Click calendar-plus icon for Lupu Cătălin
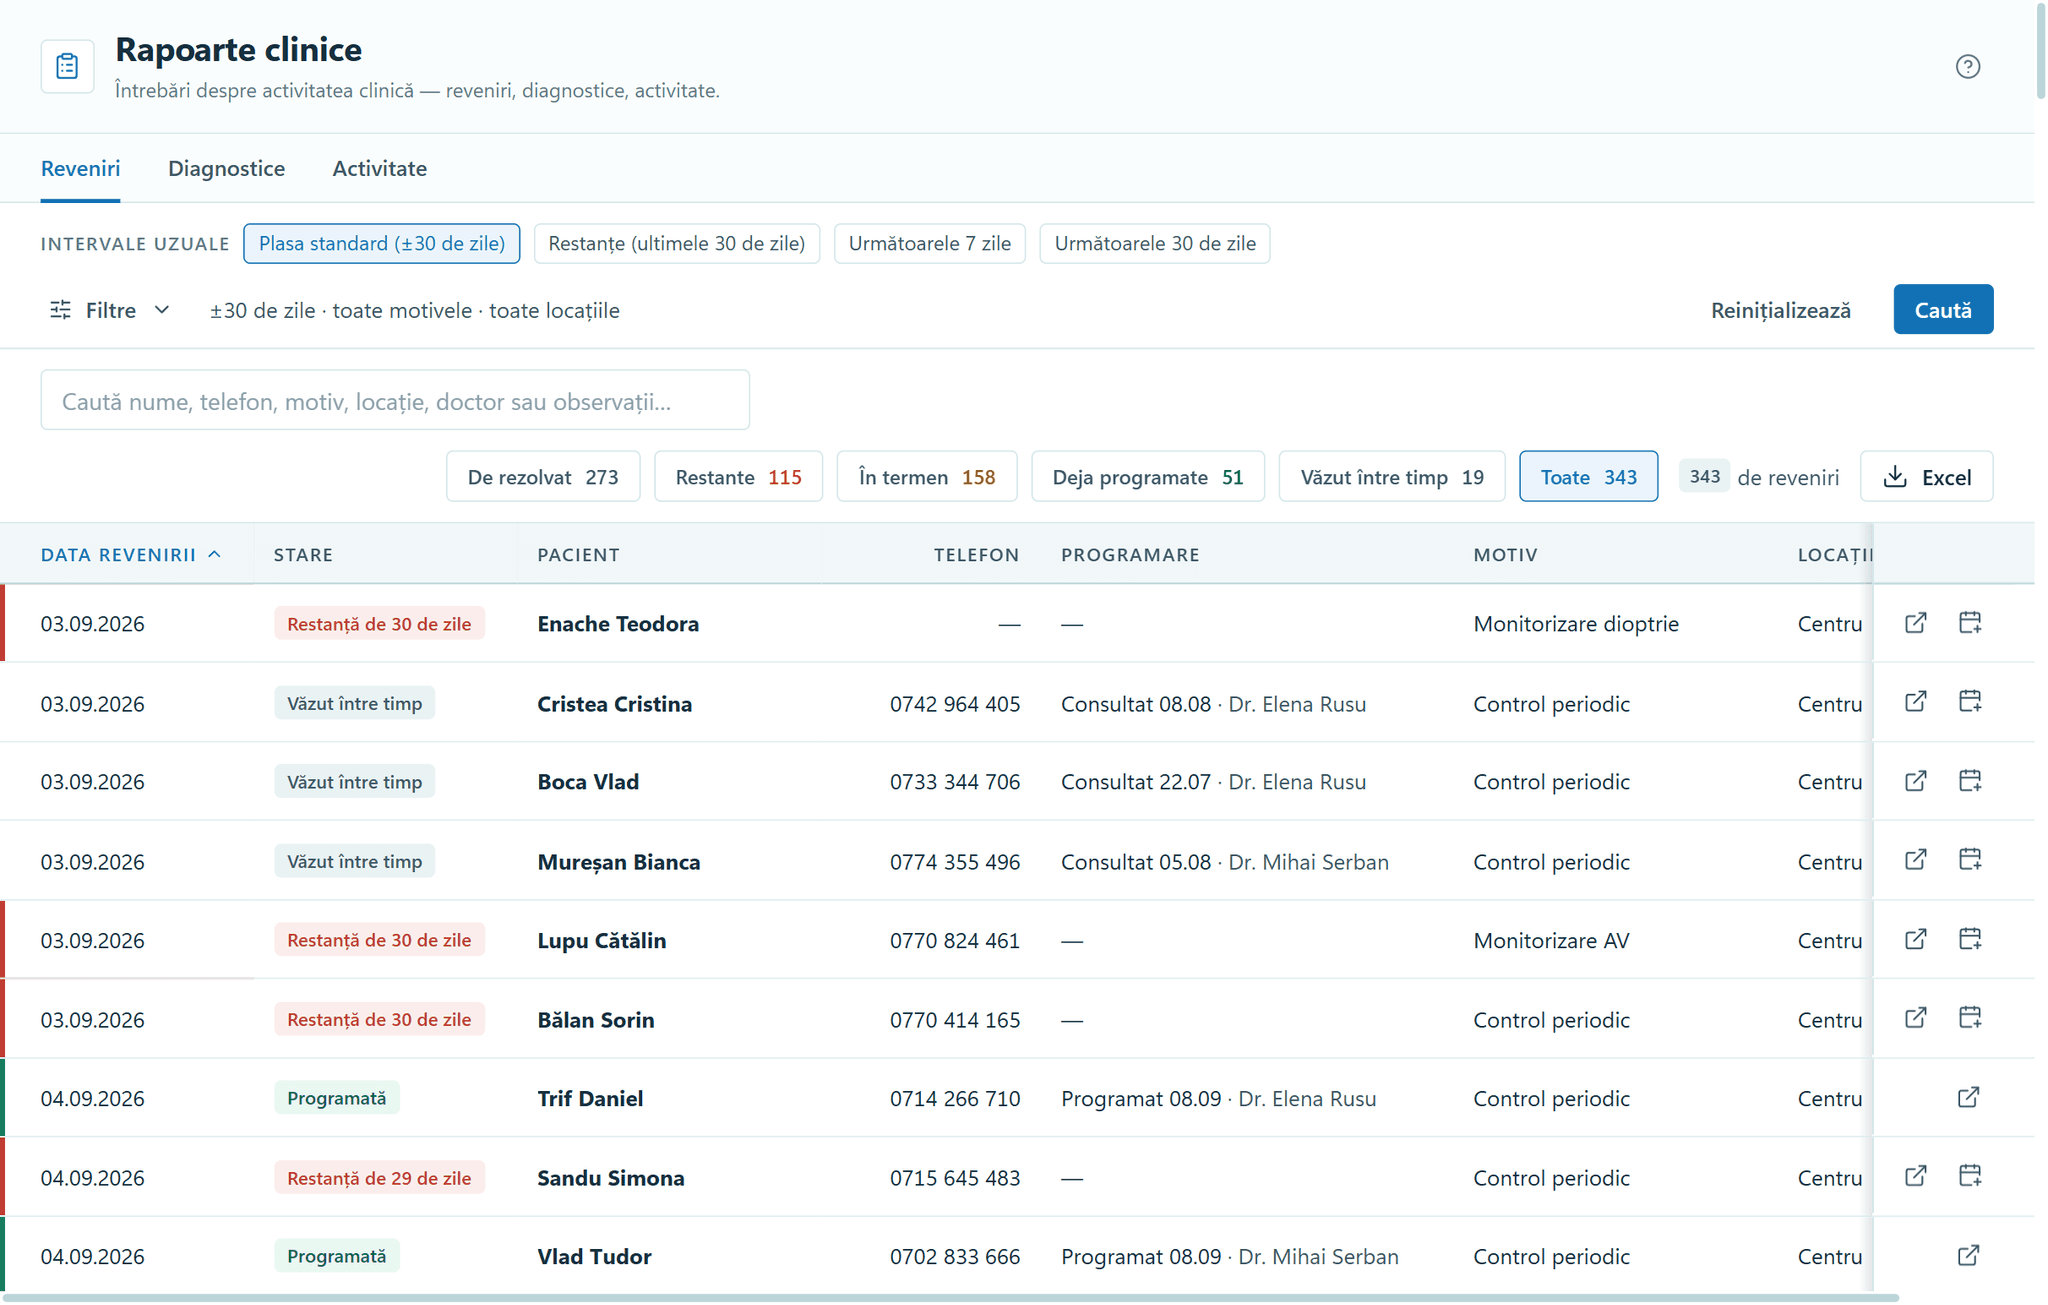 pos(1970,939)
